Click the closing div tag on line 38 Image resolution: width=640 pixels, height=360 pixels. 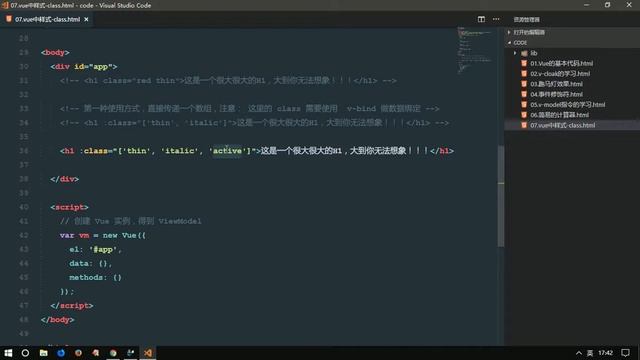click(x=64, y=179)
